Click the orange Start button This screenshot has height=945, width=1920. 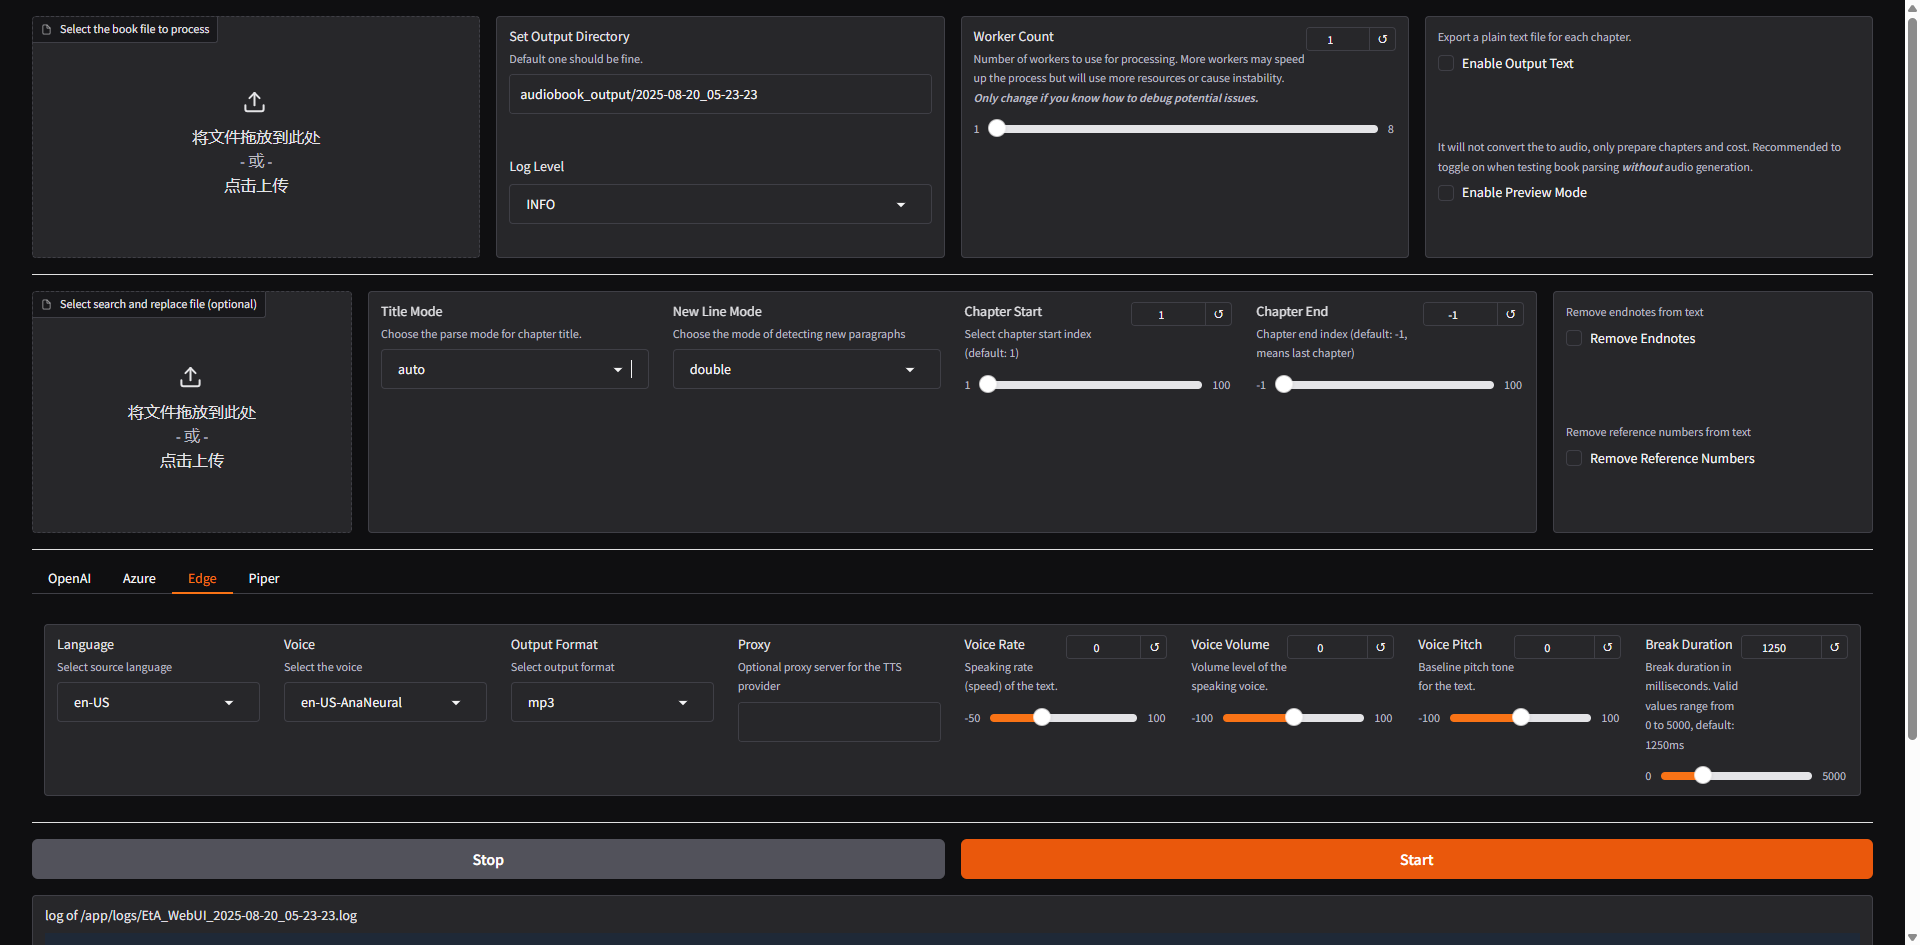coord(1416,859)
